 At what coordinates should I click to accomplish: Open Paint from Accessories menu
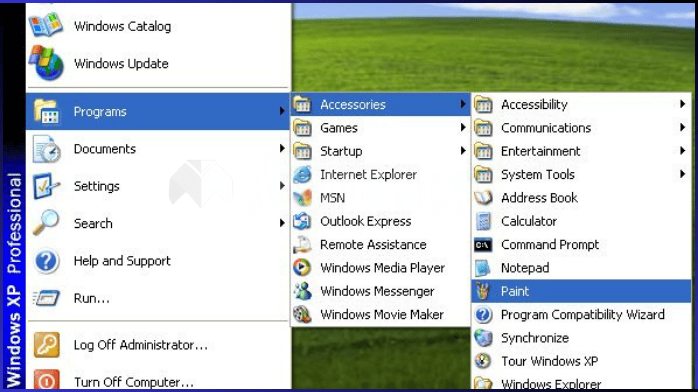(x=581, y=291)
